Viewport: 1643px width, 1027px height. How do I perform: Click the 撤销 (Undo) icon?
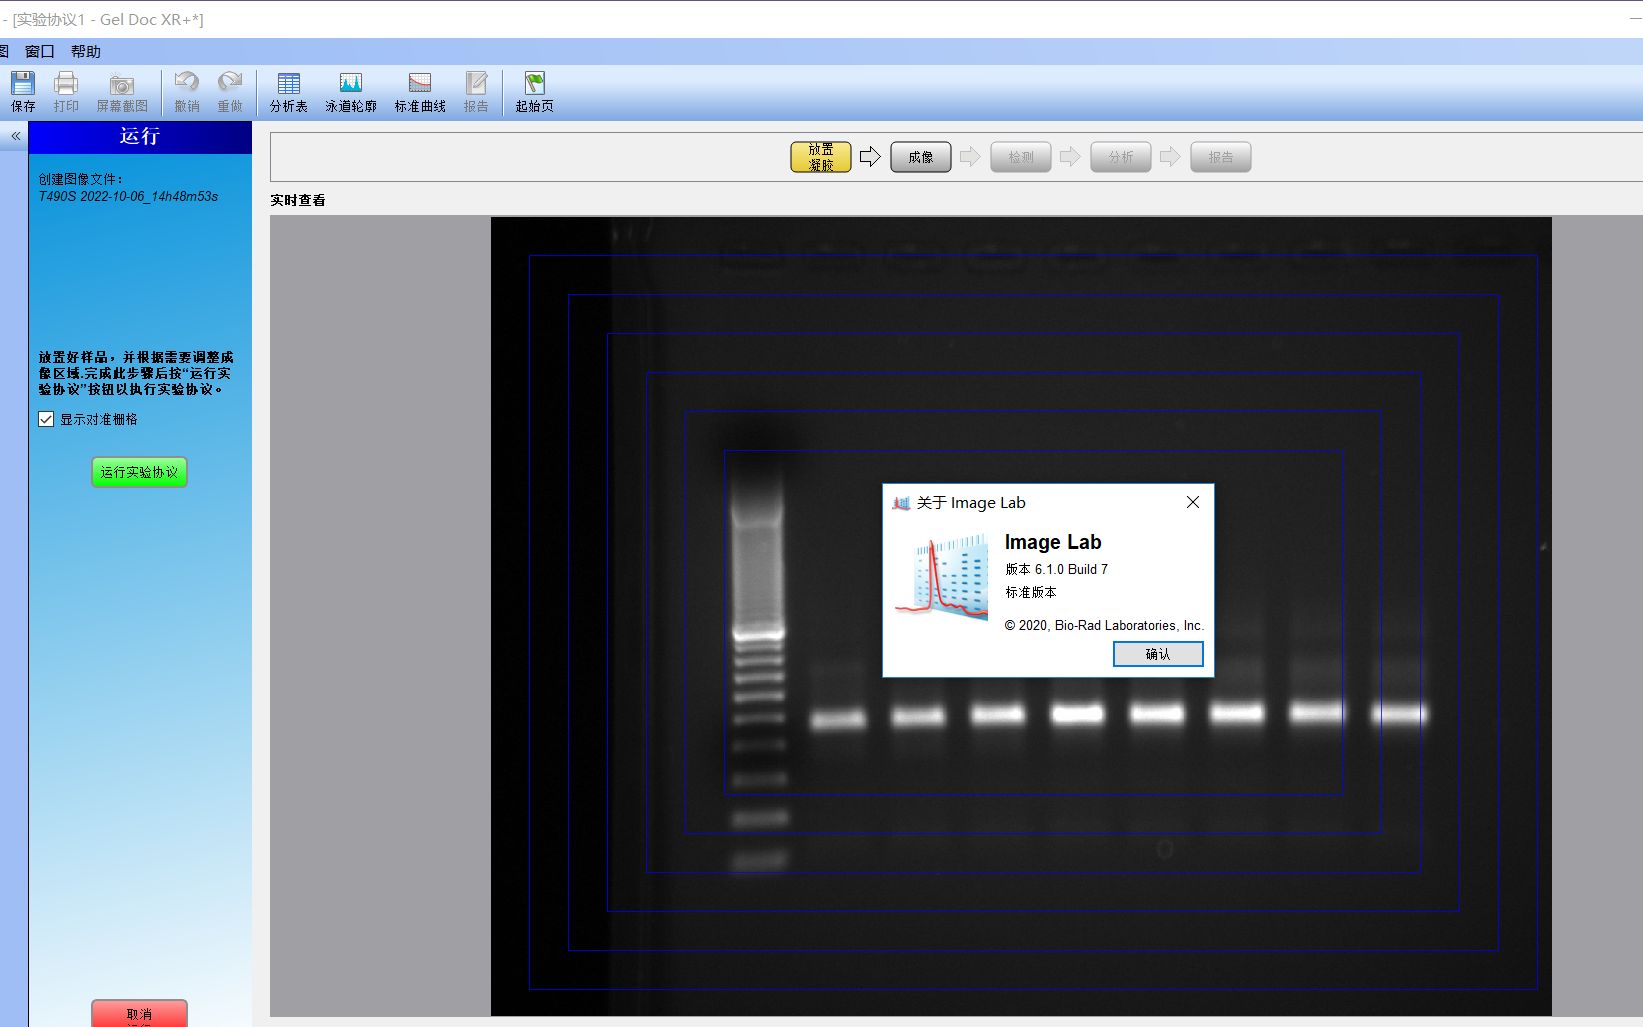coord(185,92)
